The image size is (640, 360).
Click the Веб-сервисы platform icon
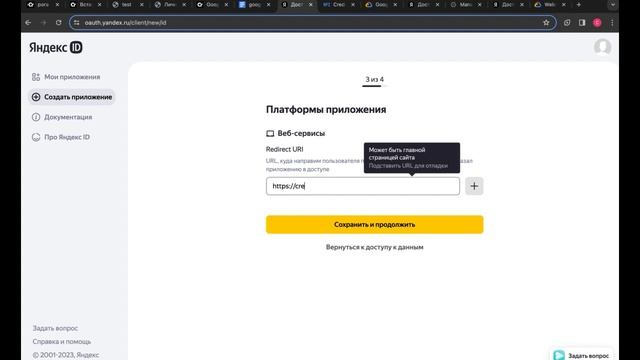coord(270,133)
